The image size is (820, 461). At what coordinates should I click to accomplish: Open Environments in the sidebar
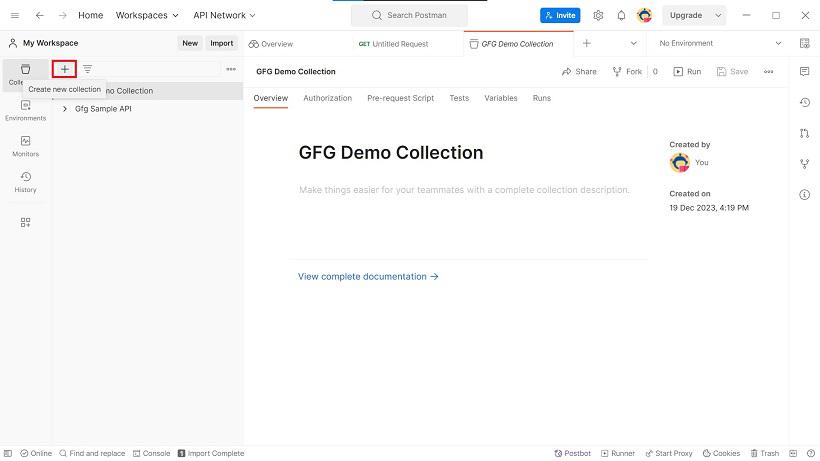pyautogui.click(x=25, y=110)
